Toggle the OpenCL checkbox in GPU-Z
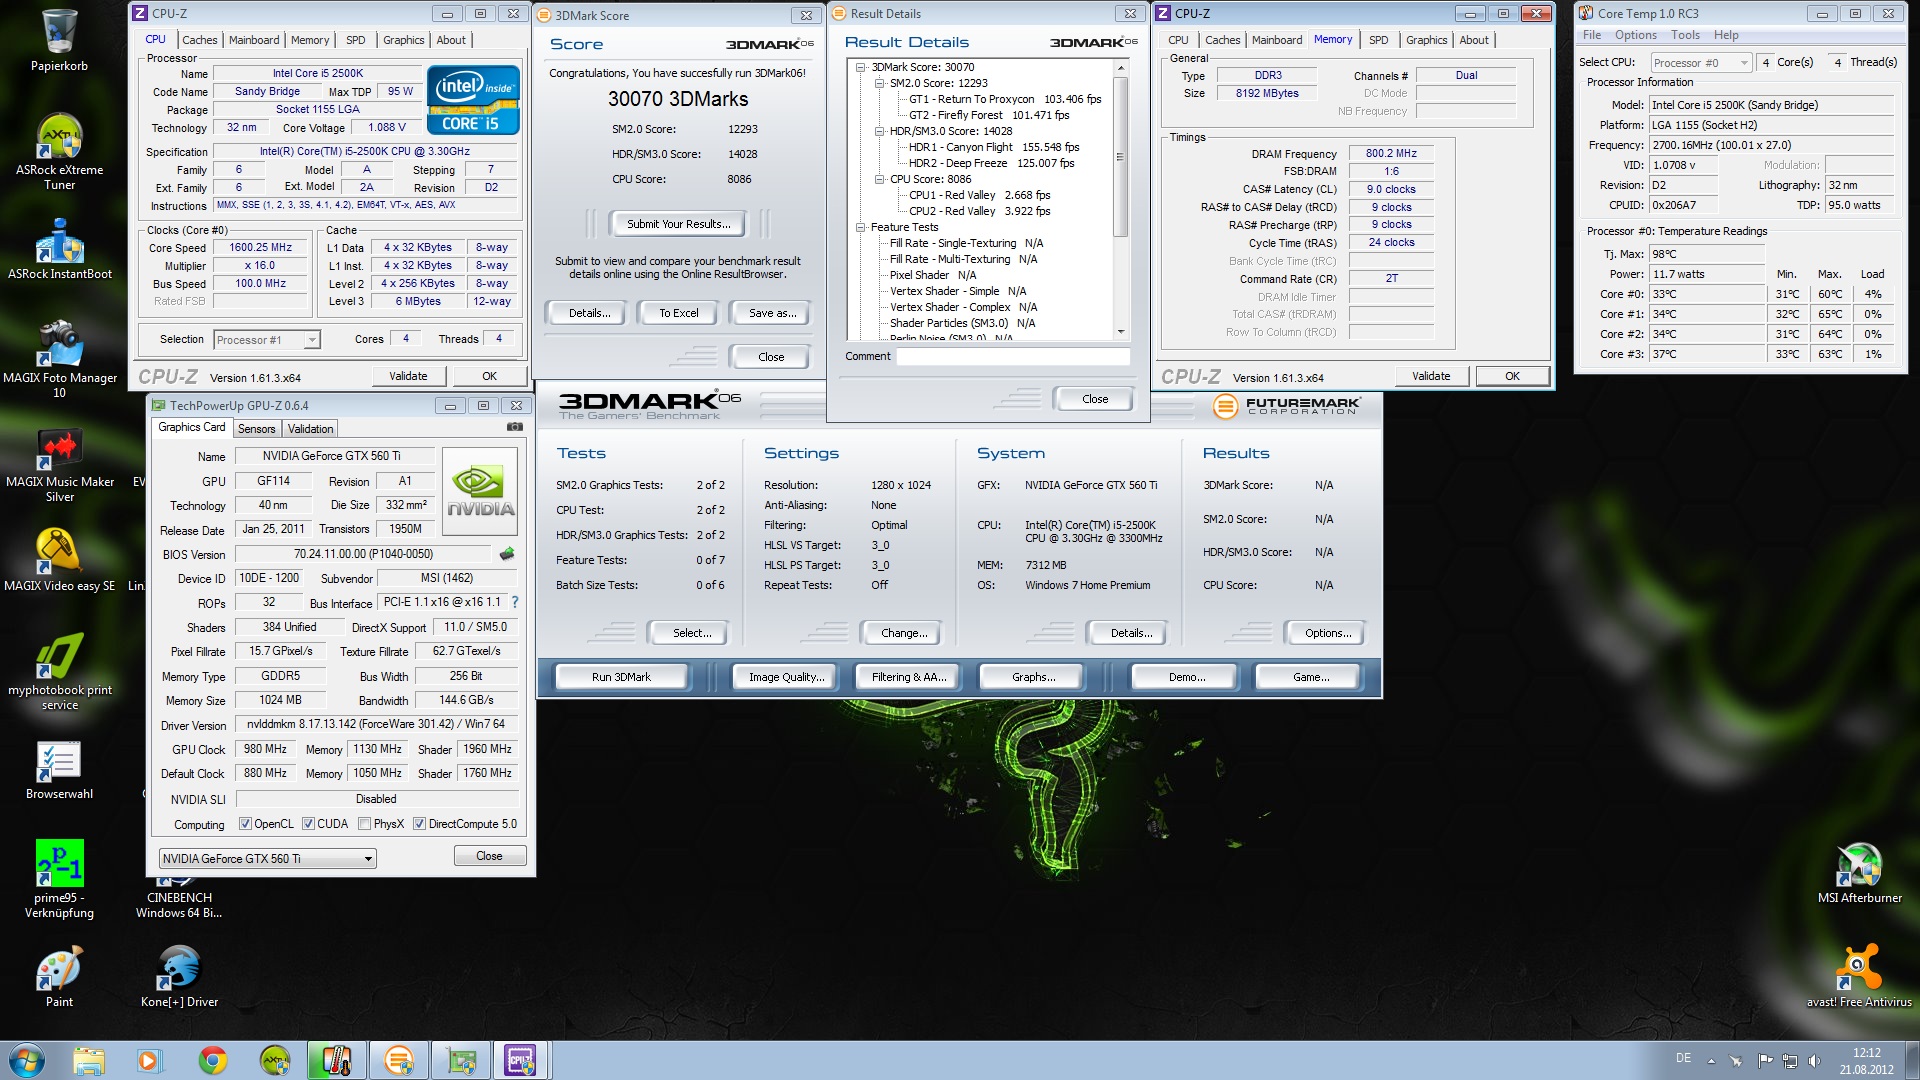This screenshot has height=1080, width=1920. (x=245, y=824)
